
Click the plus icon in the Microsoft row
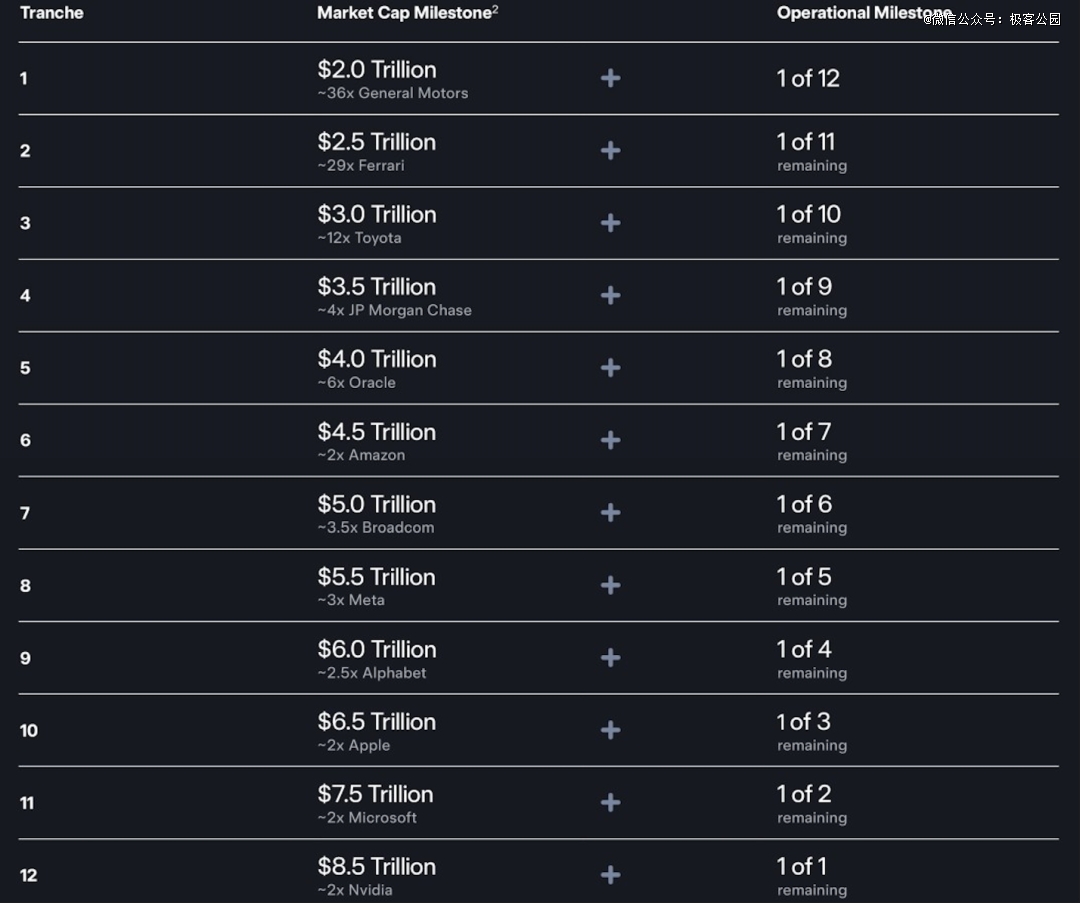point(610,802)
